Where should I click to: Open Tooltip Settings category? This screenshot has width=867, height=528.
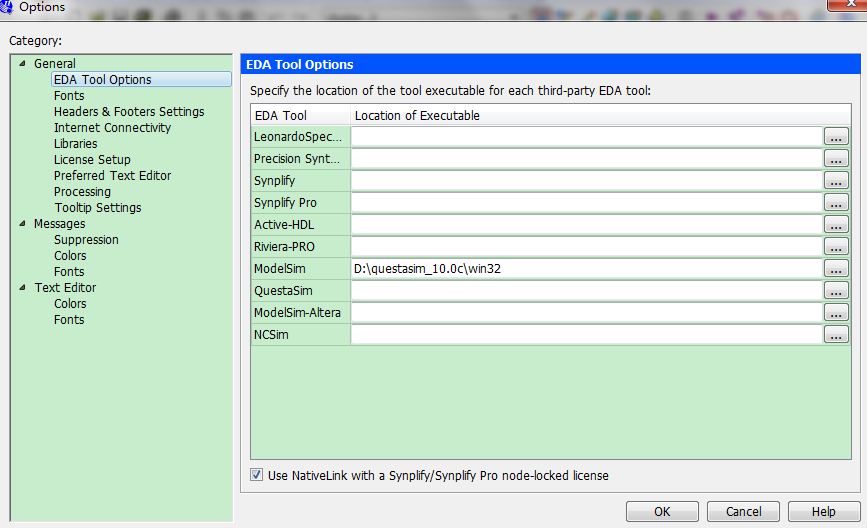pos(97,208)
